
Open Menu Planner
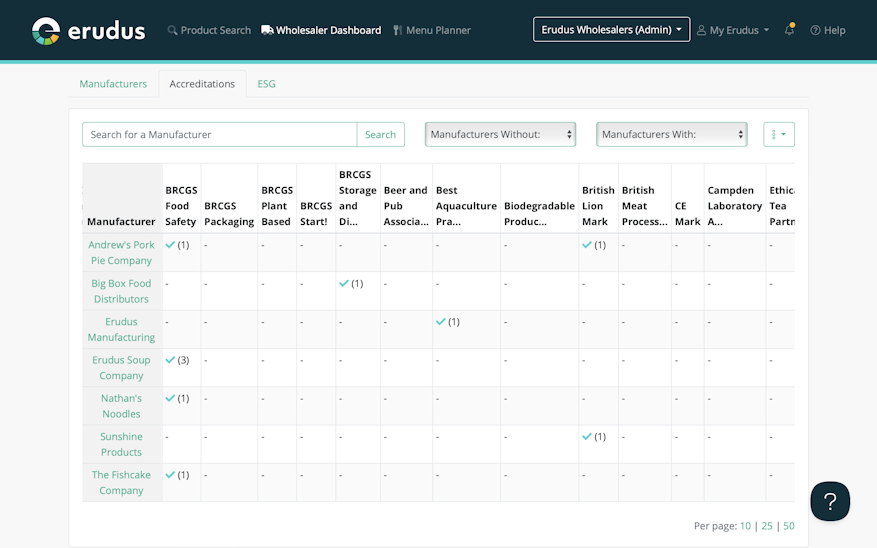pos(432,30)
